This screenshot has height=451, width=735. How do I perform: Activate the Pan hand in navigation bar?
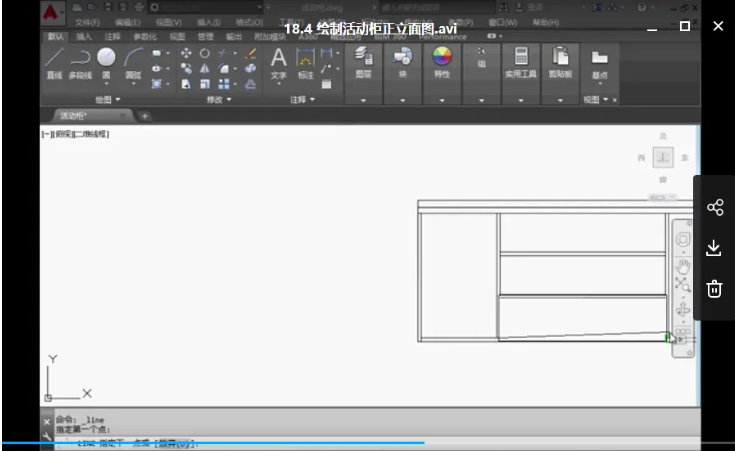(683, 266)
